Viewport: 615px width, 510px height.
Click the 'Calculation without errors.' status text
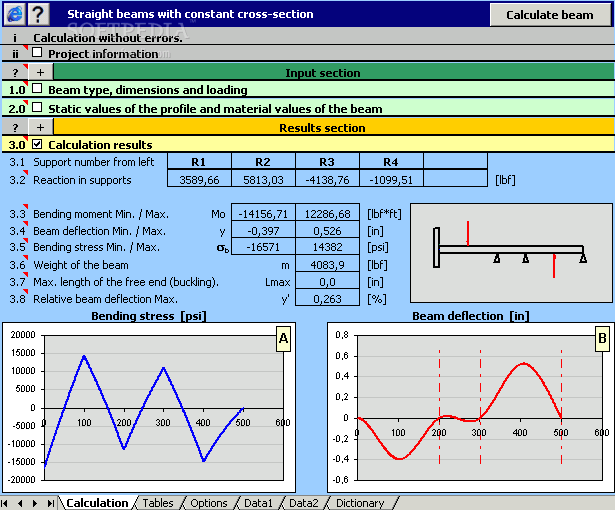pyautogui.click(x=108, y=38)
